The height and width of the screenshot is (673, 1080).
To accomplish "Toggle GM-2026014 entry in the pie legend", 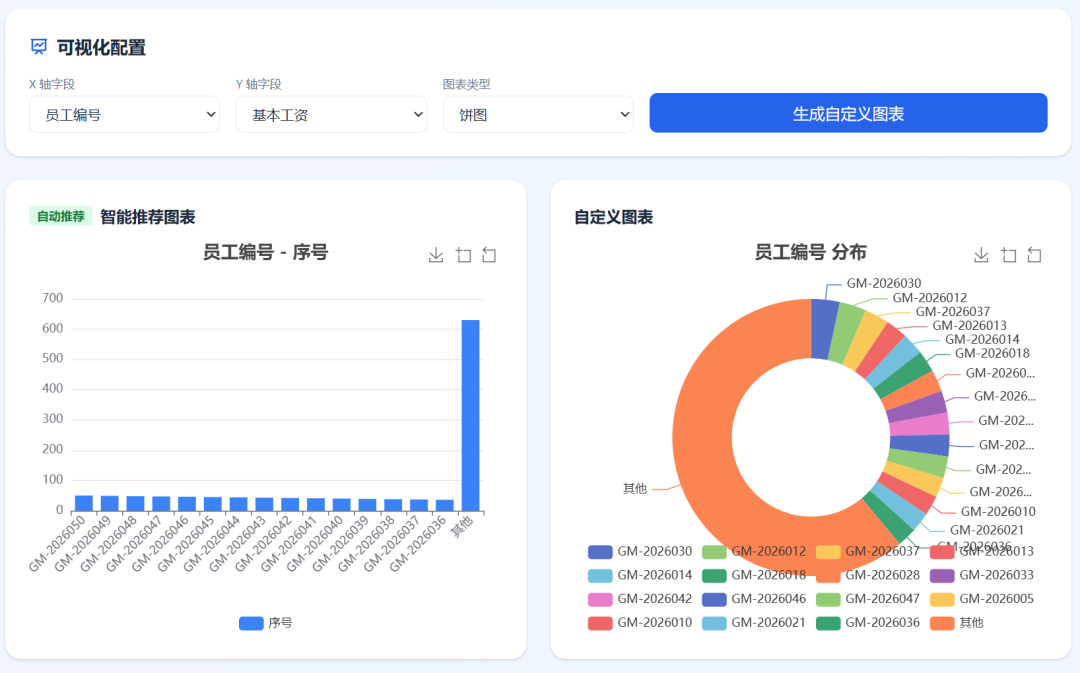I will pos(640,575).
